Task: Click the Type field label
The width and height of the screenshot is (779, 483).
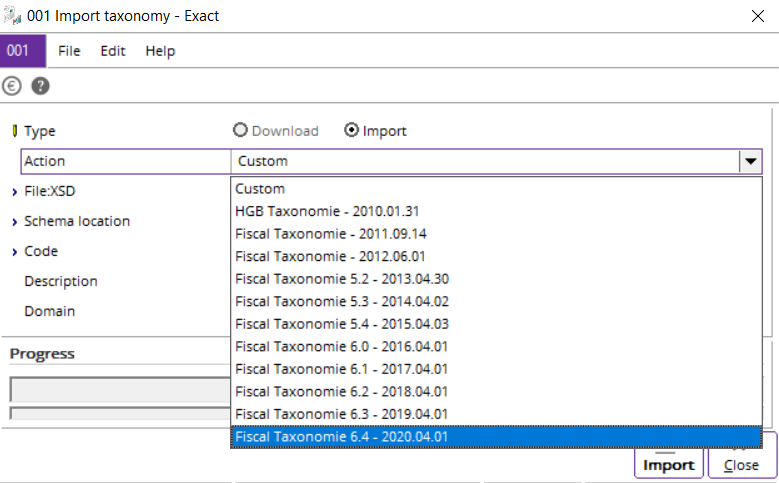Action: 40,131
